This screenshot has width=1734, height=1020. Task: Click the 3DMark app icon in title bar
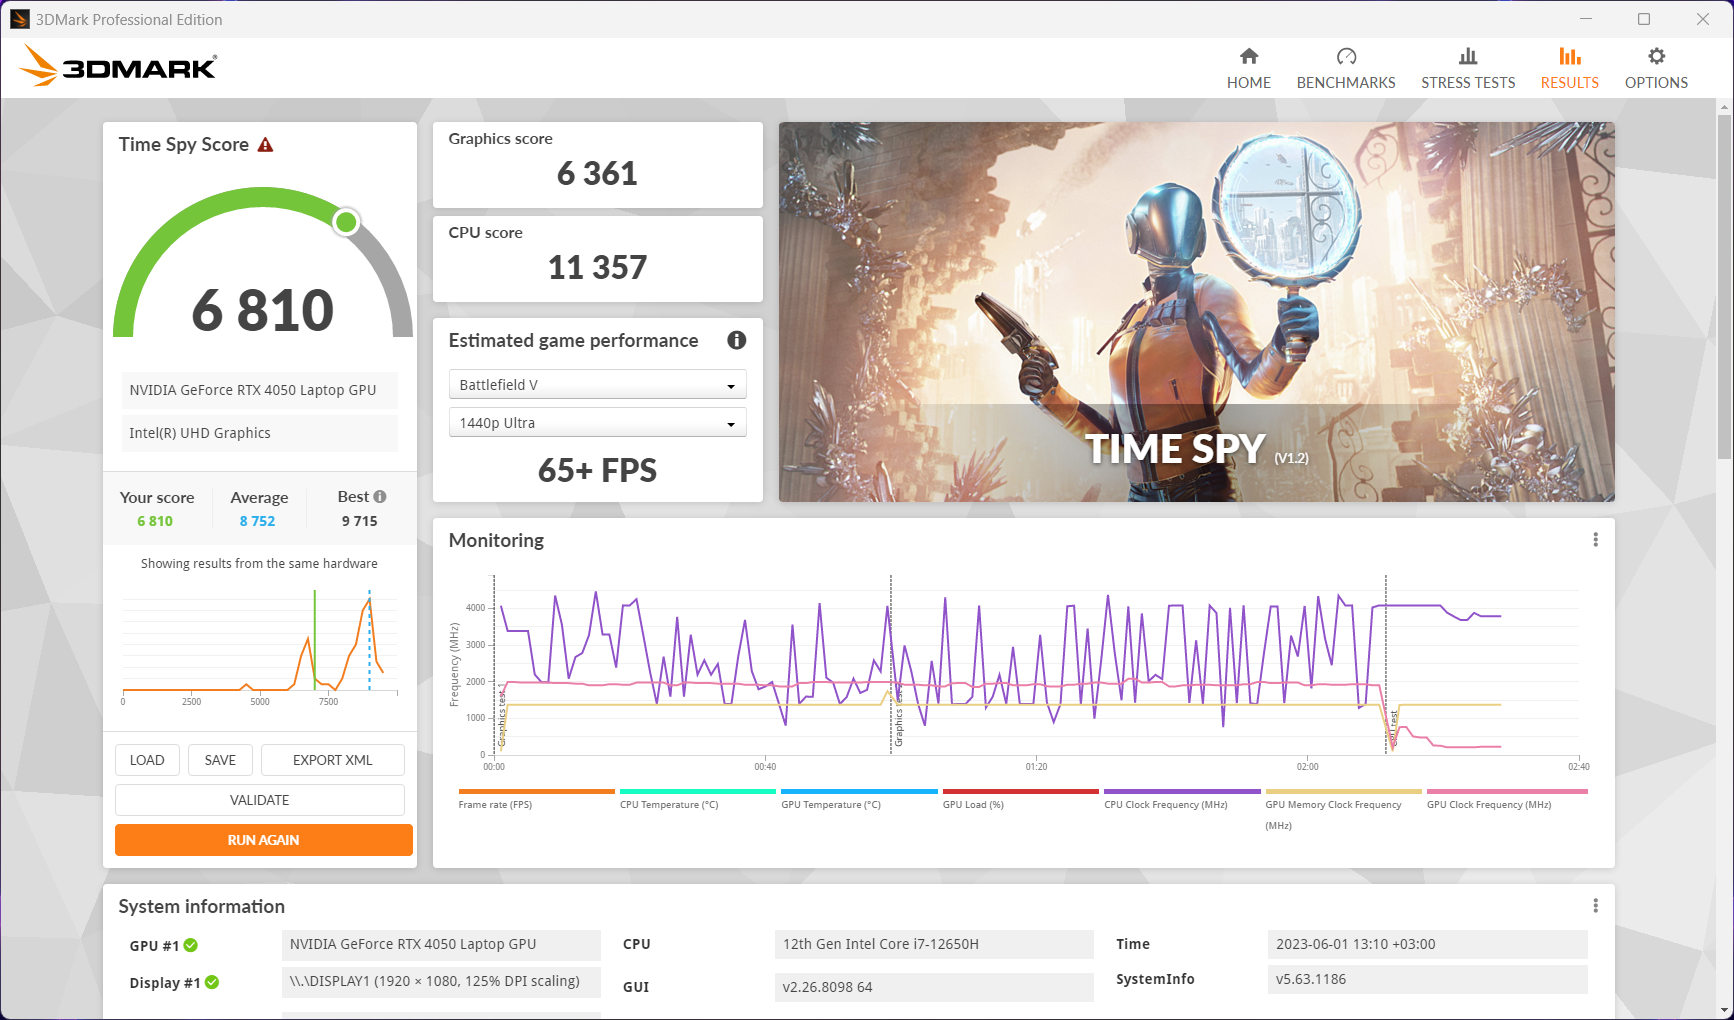(20, 19)
